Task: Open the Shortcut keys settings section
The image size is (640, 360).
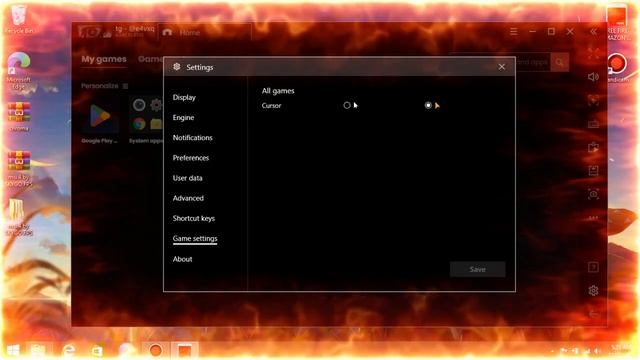Action: click(x=193, y=218)
